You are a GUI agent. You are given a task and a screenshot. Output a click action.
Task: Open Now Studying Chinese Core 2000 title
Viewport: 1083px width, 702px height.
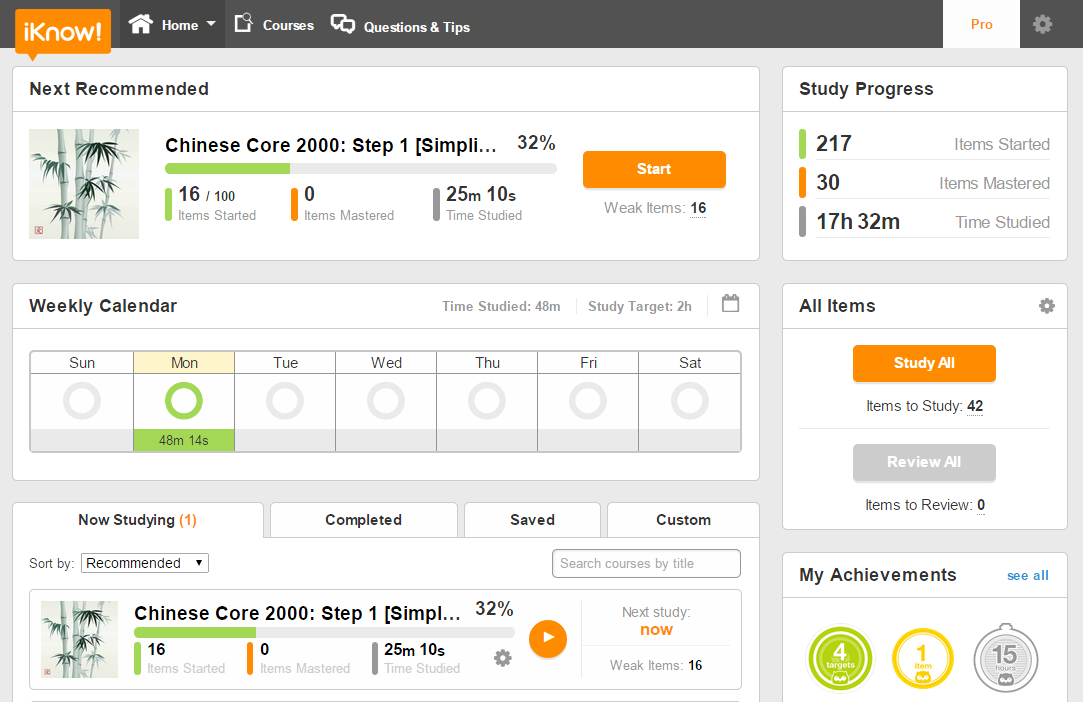pos(297,613)
